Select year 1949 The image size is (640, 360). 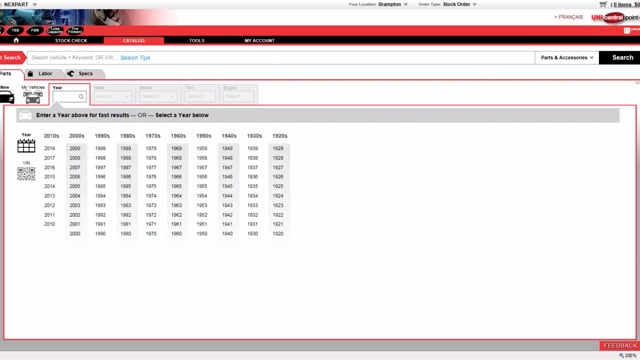pos(227,149)
